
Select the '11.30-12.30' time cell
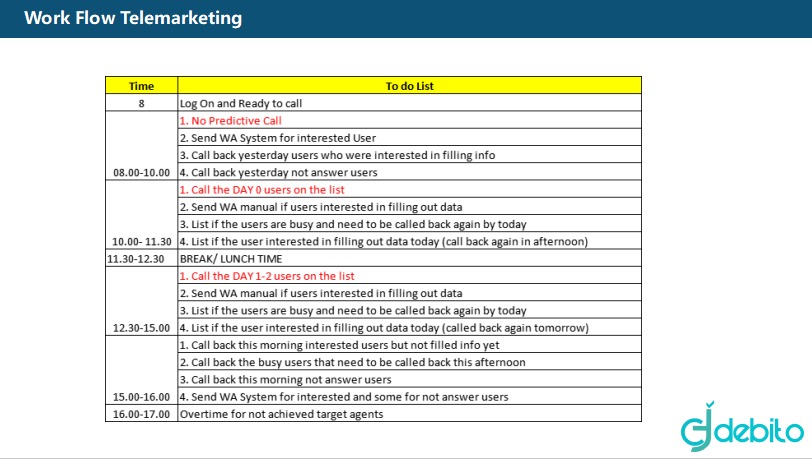[141, 259]
